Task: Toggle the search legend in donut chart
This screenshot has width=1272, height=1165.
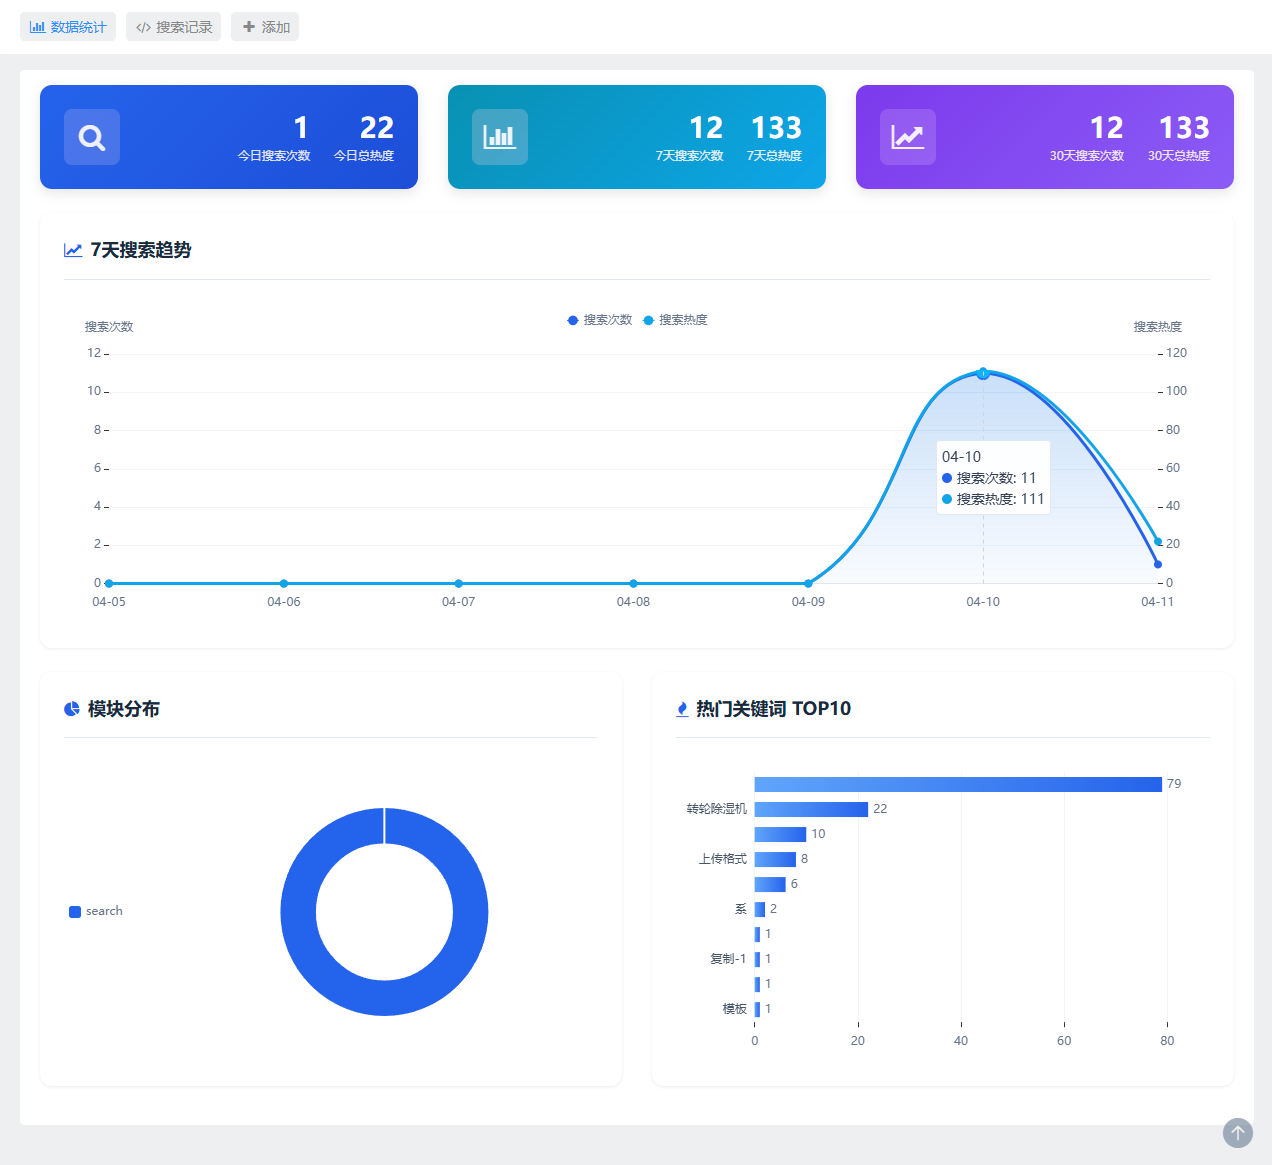Action: (x=96, y=911)
